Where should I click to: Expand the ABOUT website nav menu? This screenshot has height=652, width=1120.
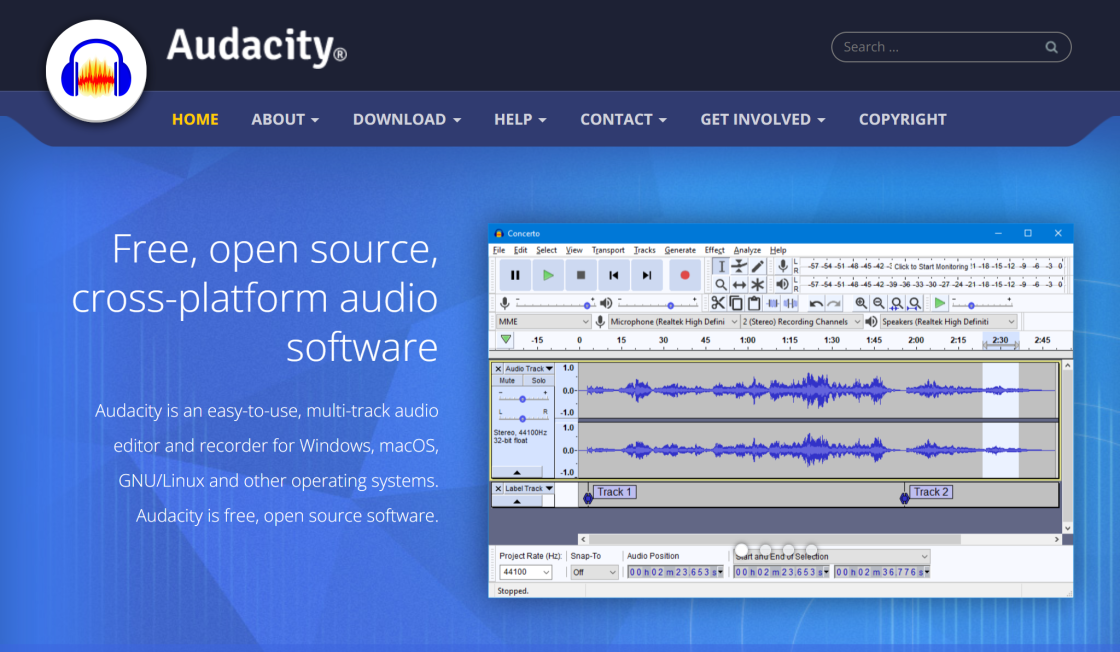[285, 119]
